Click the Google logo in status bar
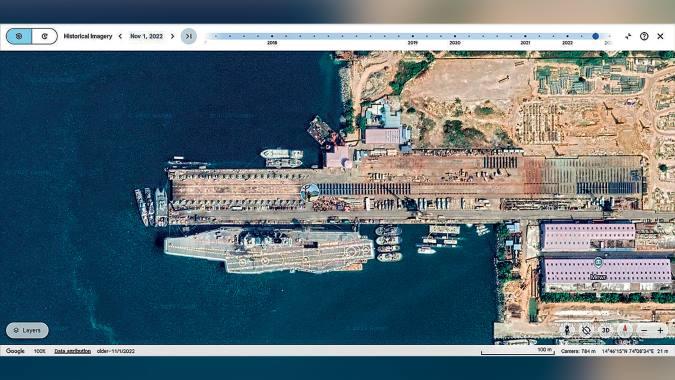 pos(15,351)
